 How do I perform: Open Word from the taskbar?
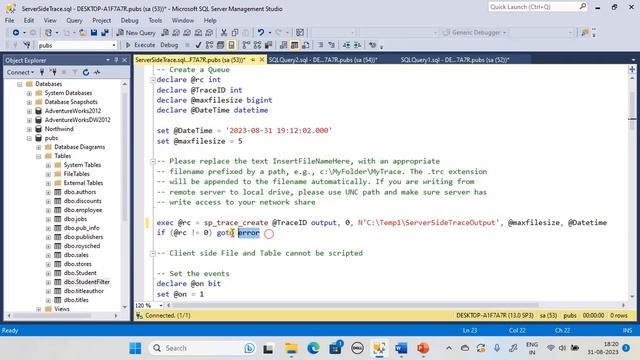click(x=401, y=348)
